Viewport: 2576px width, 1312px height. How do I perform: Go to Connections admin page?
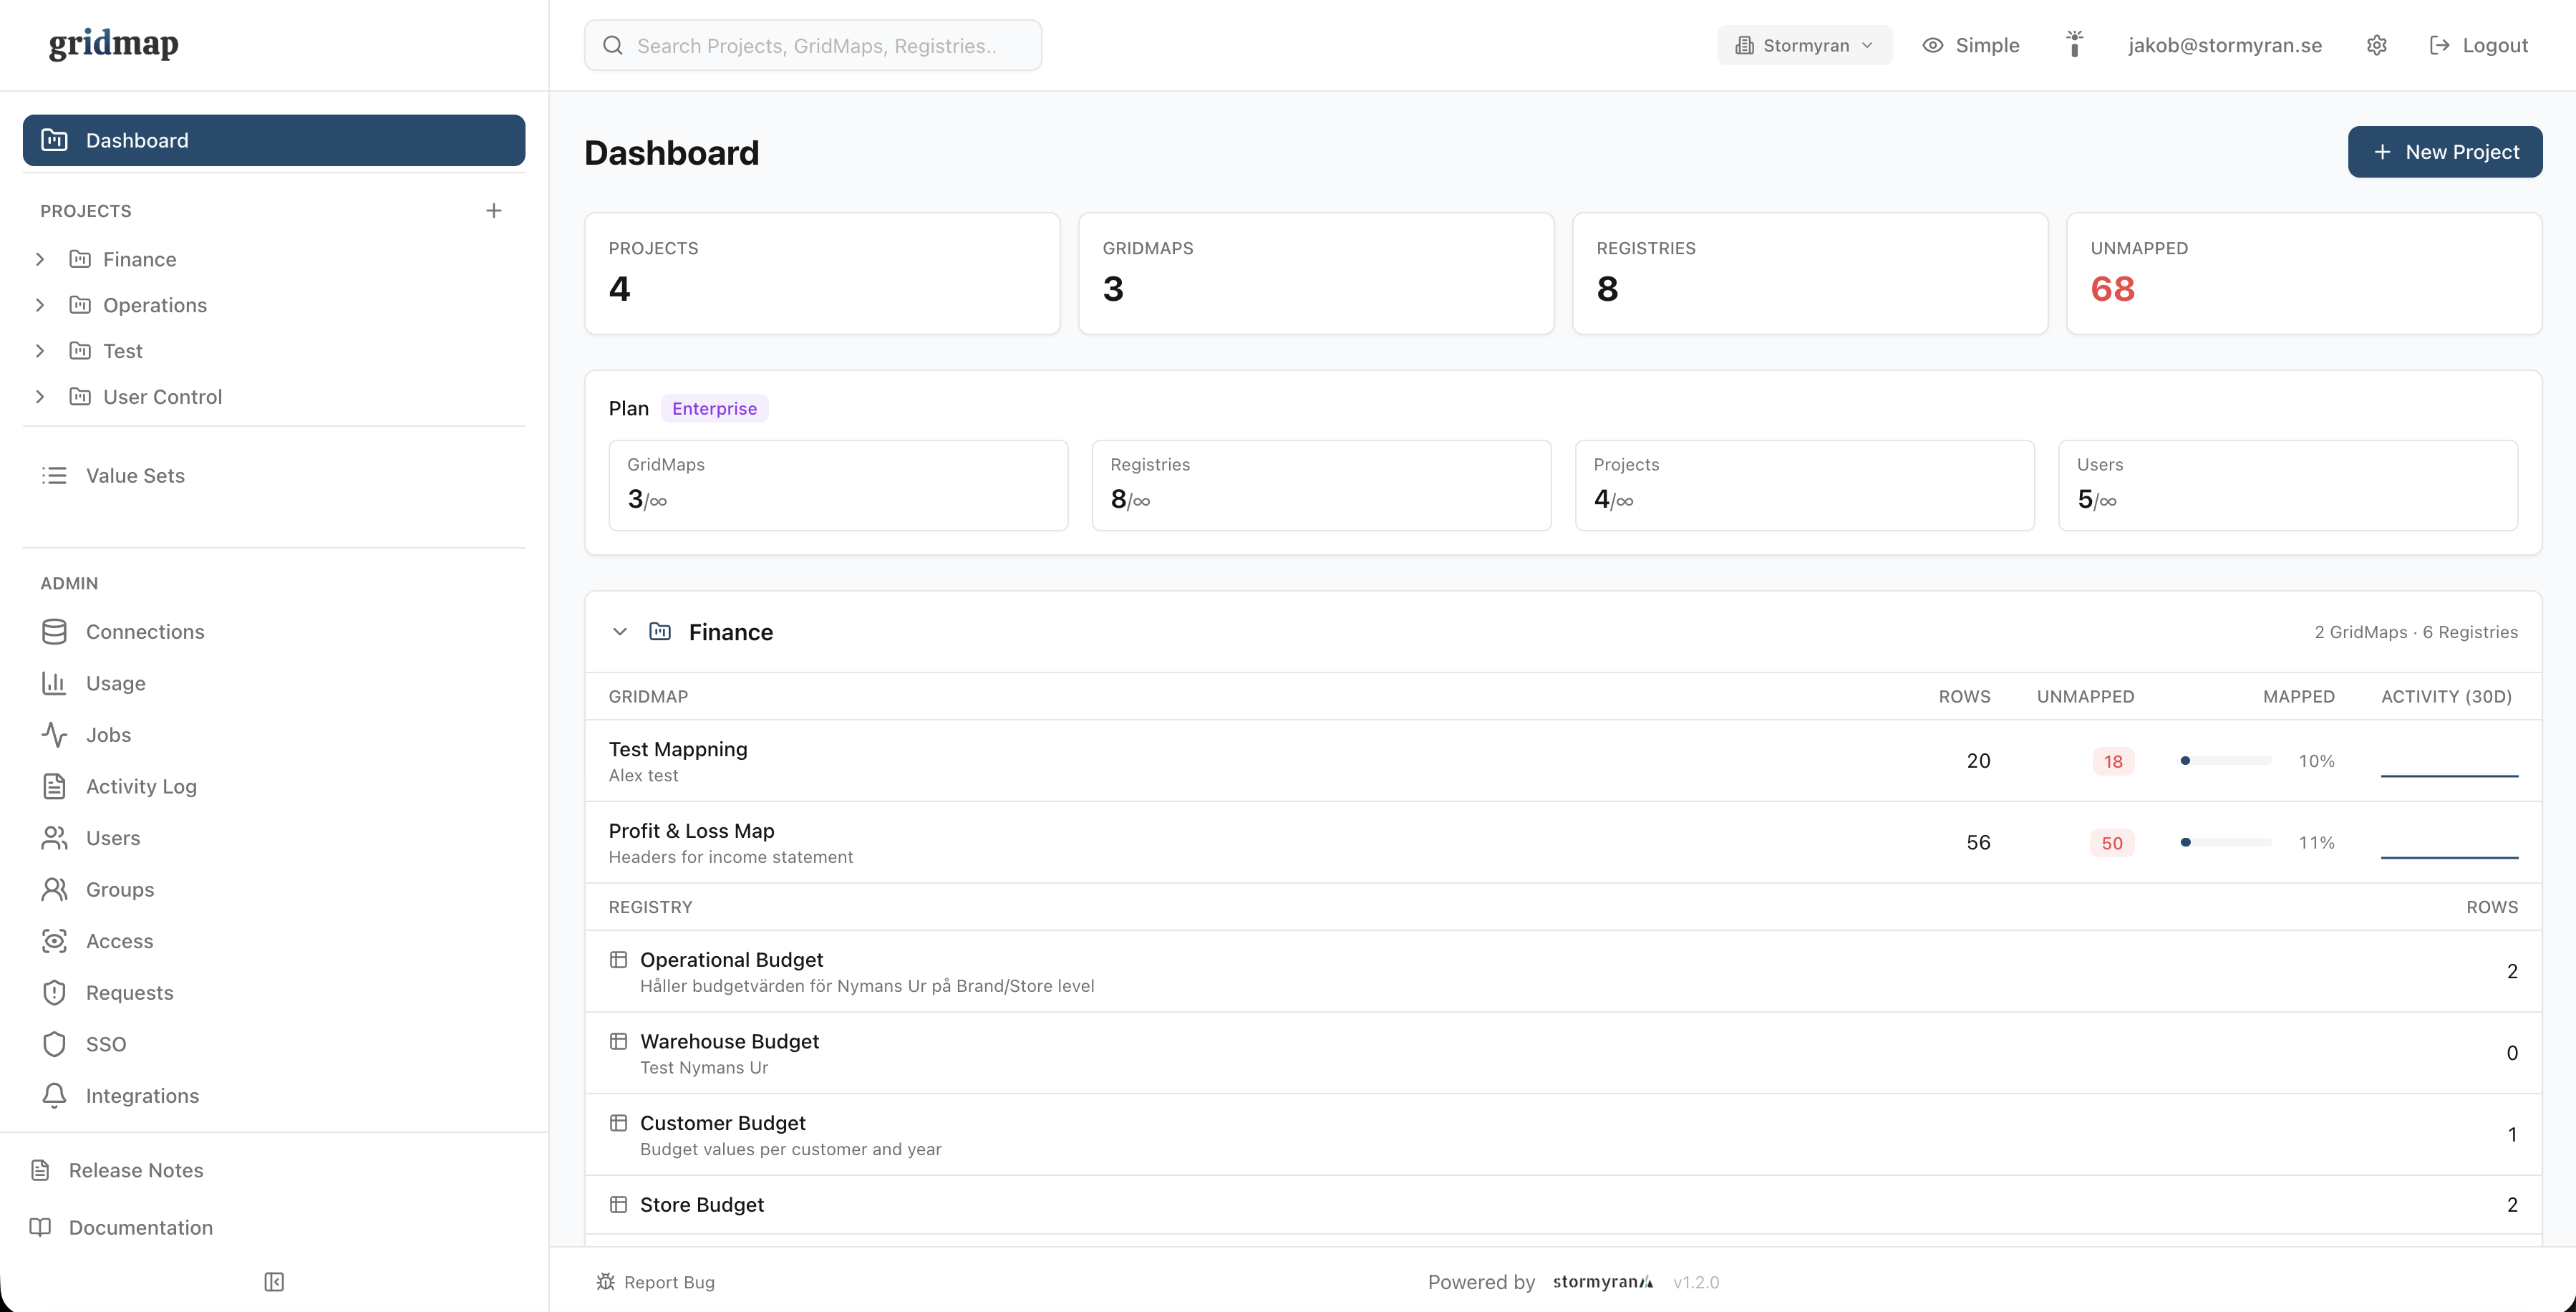pyautogui.click(x=274, y=632)
